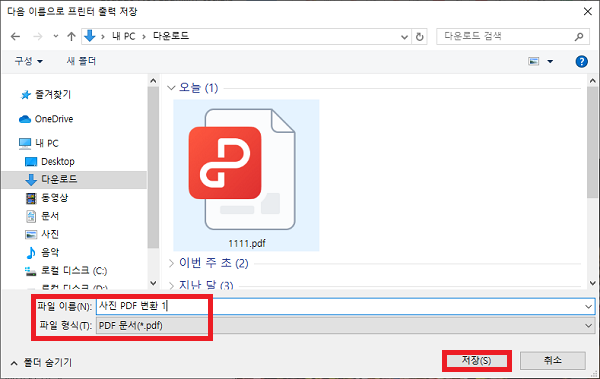The image size is (600, 379).
Task: Open recent locations chevron
Action: (56, 36)
